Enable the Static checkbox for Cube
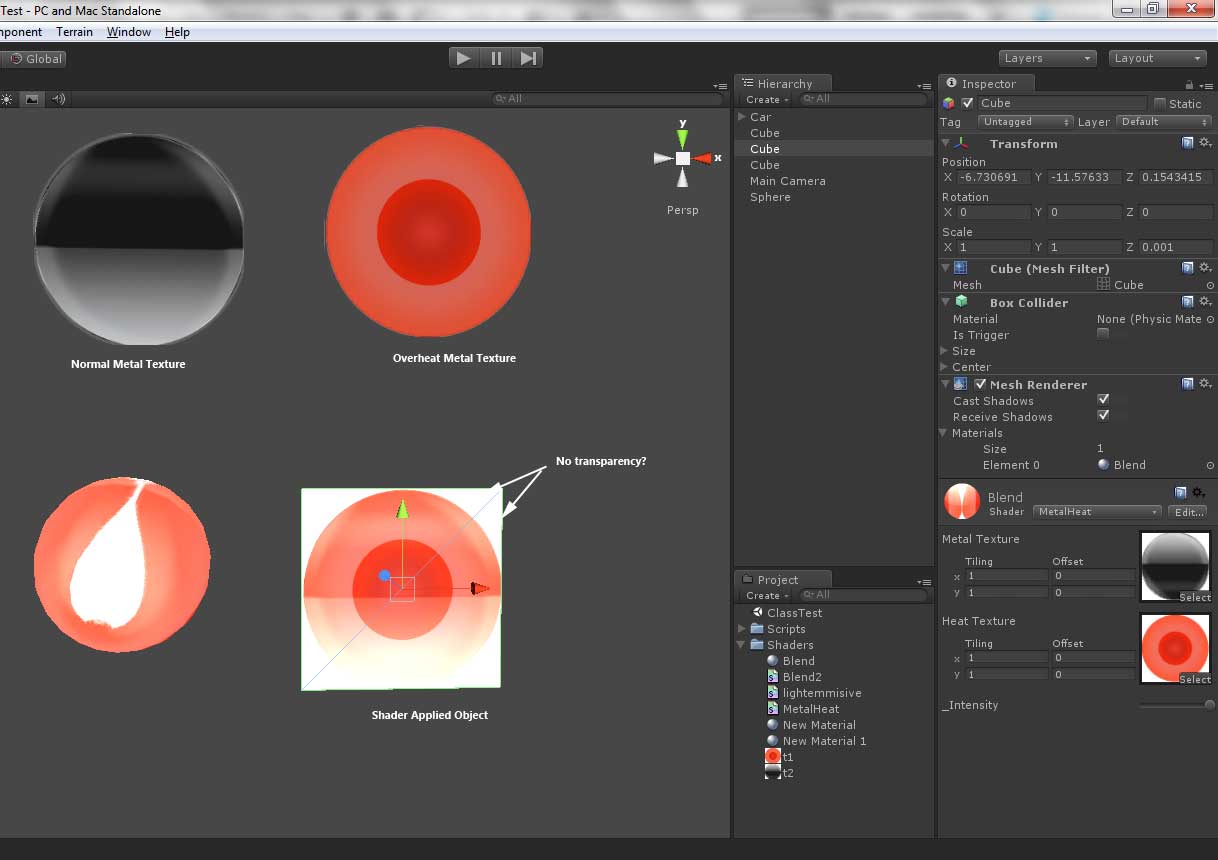Screen dimensions: 1218x860 [x=1162, y=103]
